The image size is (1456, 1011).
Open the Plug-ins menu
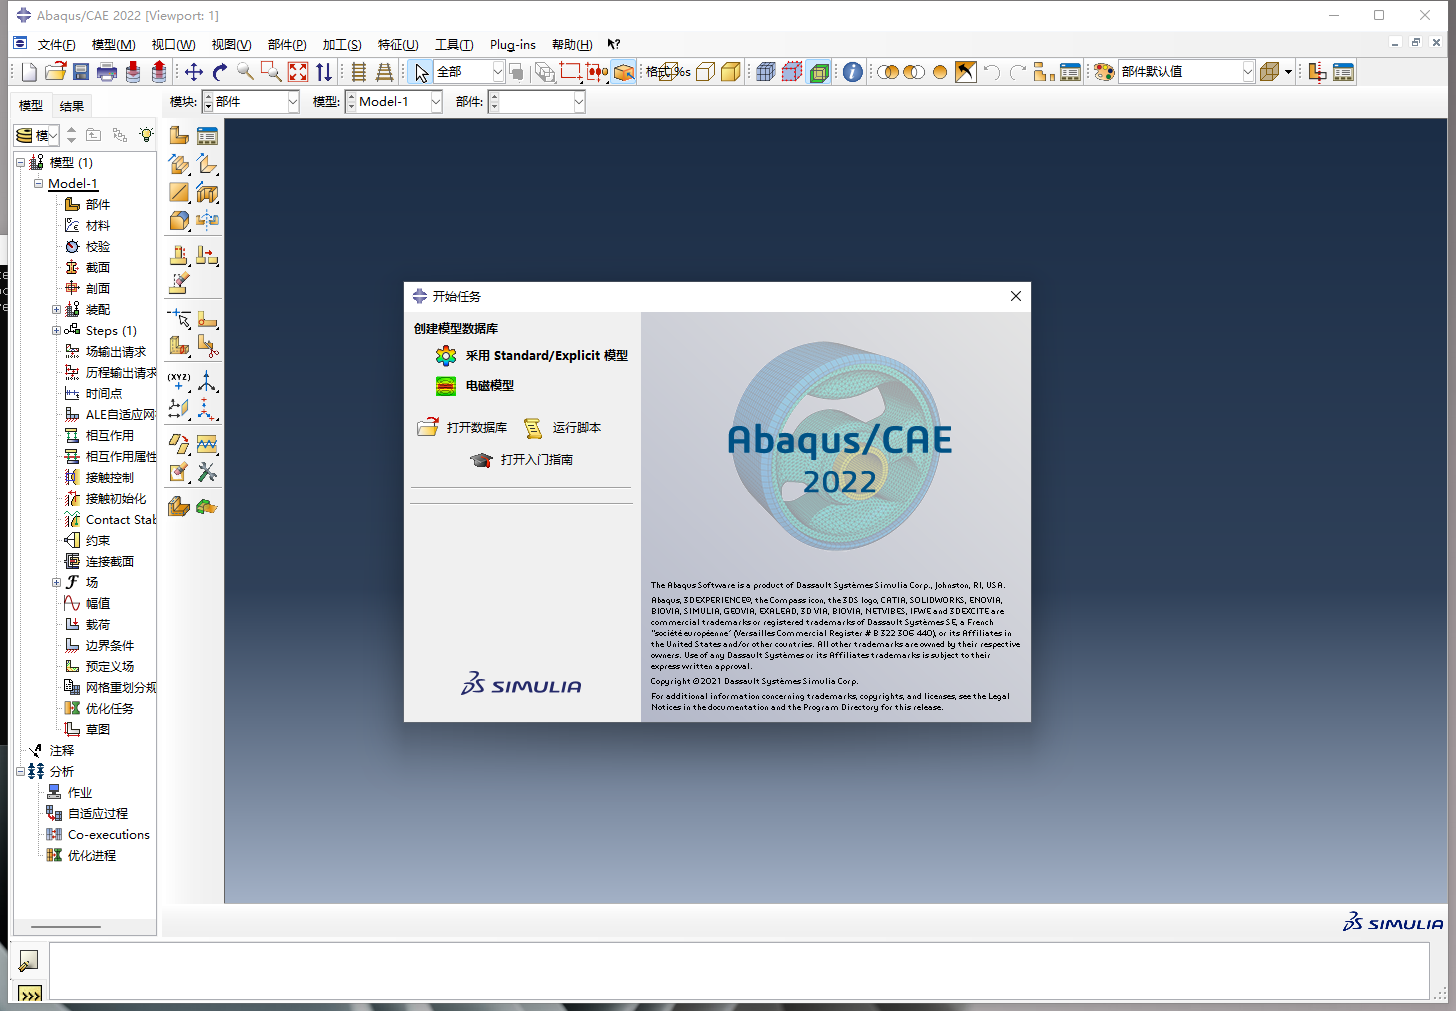click(512, 44)
